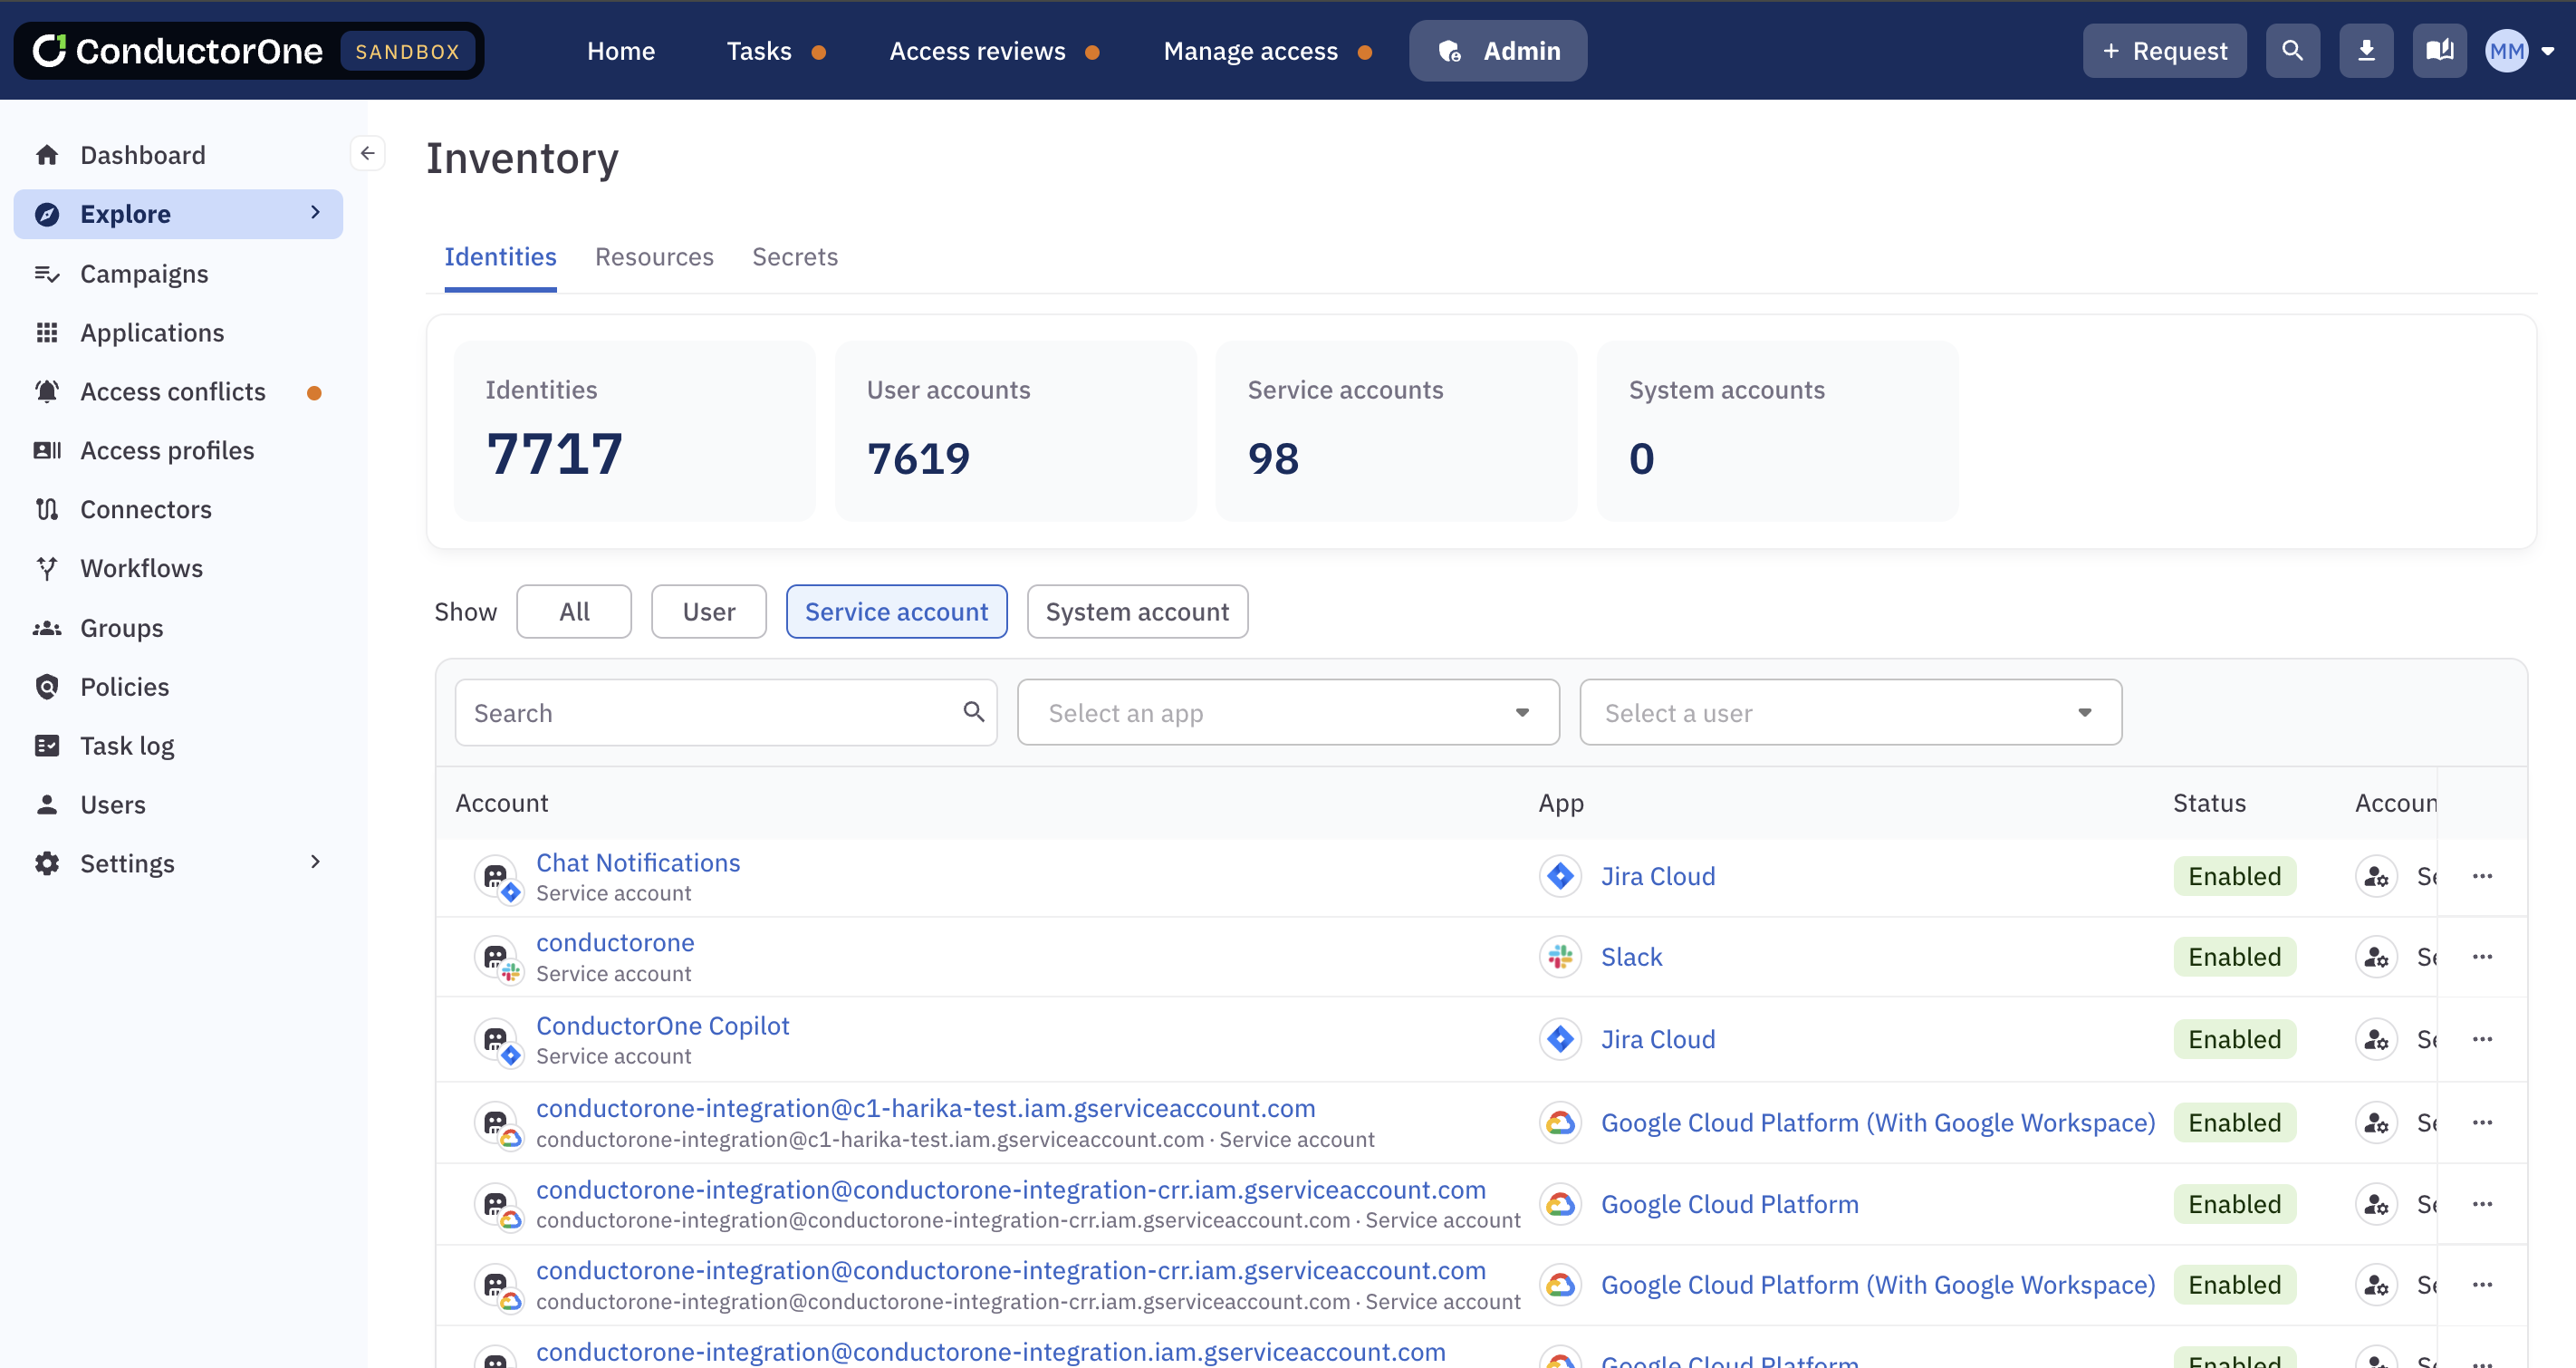Image resolution: width=2576 pixels, height=1368 pixels.
Task: Select the System account show filter
Action: point(1137,611)
